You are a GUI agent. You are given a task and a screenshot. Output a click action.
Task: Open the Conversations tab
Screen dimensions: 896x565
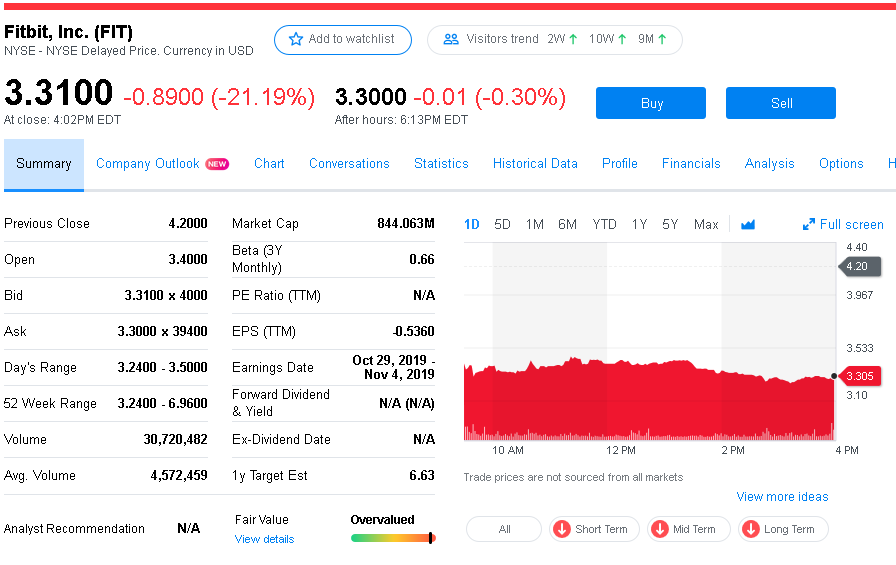[349, 164]
